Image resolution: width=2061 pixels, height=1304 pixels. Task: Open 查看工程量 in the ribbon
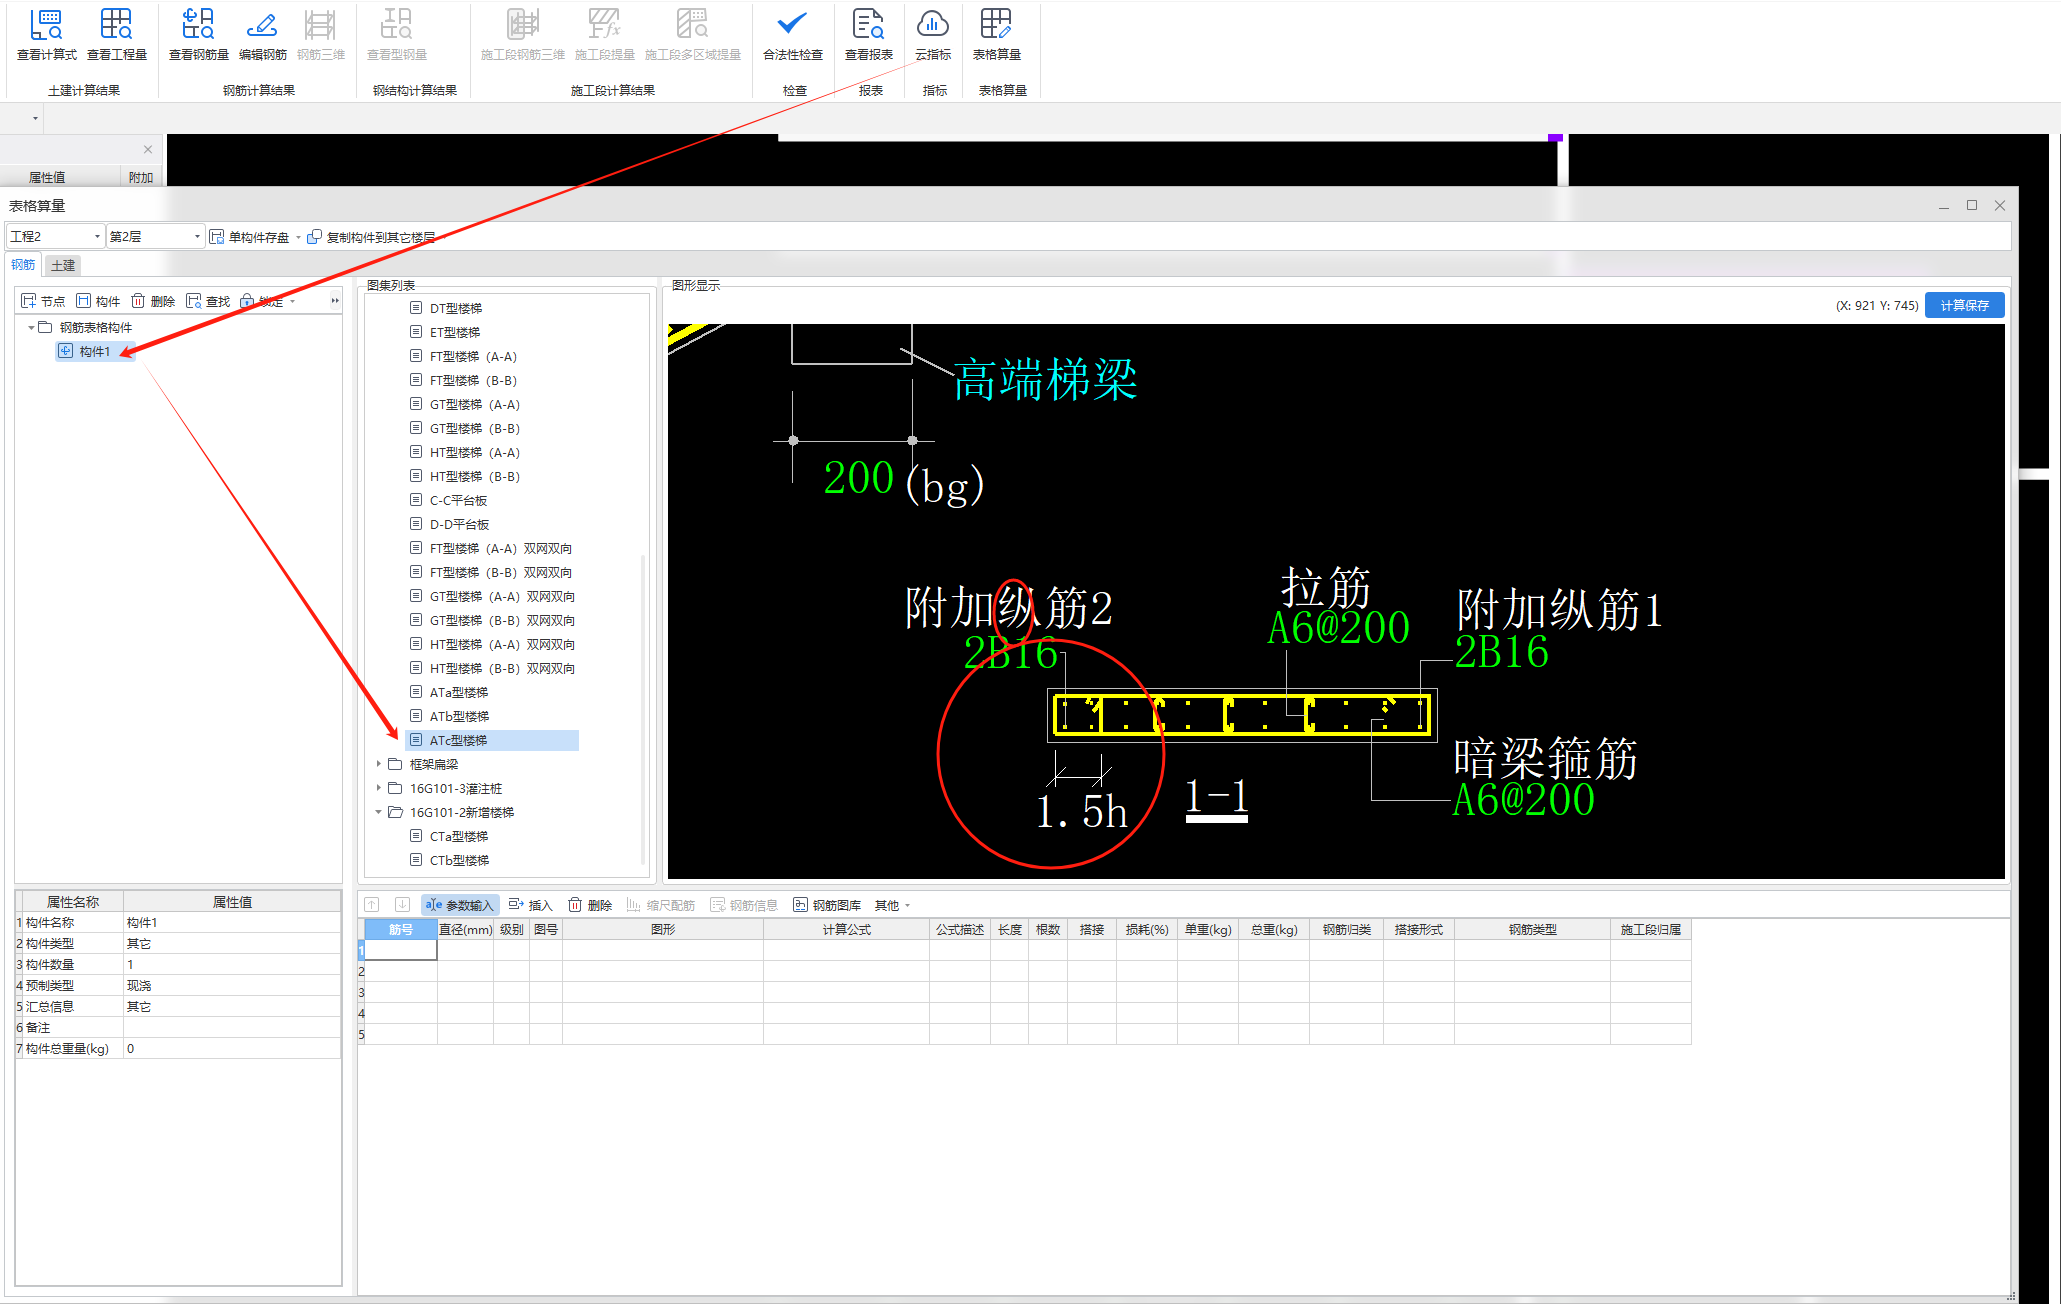(x=117, y=35)
